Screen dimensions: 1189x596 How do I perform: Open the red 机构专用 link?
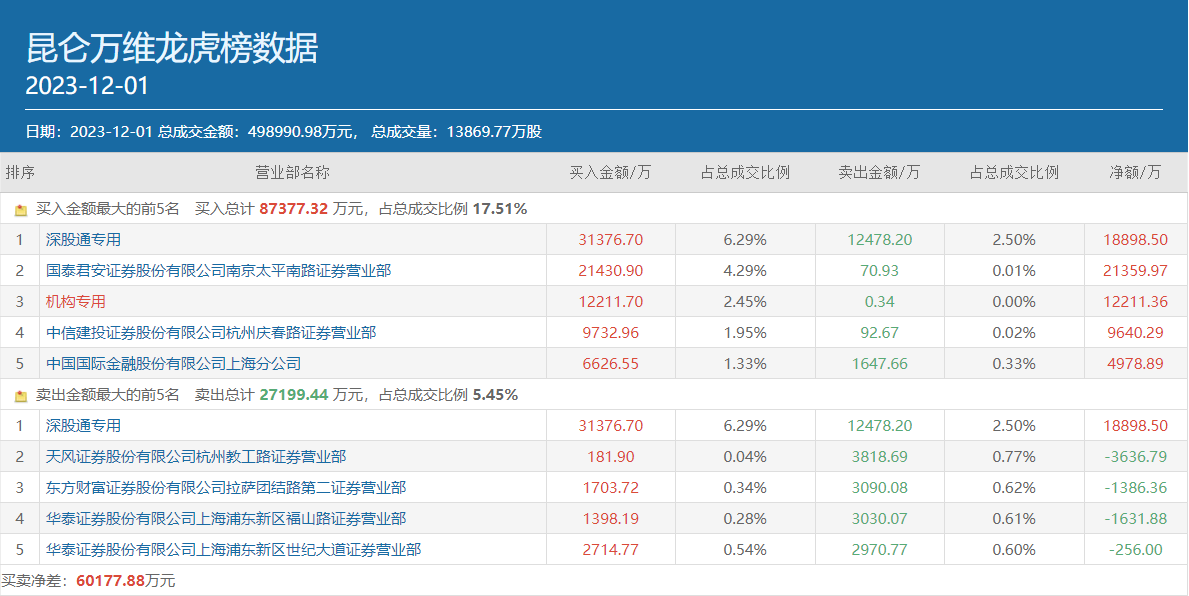point(76,302)
